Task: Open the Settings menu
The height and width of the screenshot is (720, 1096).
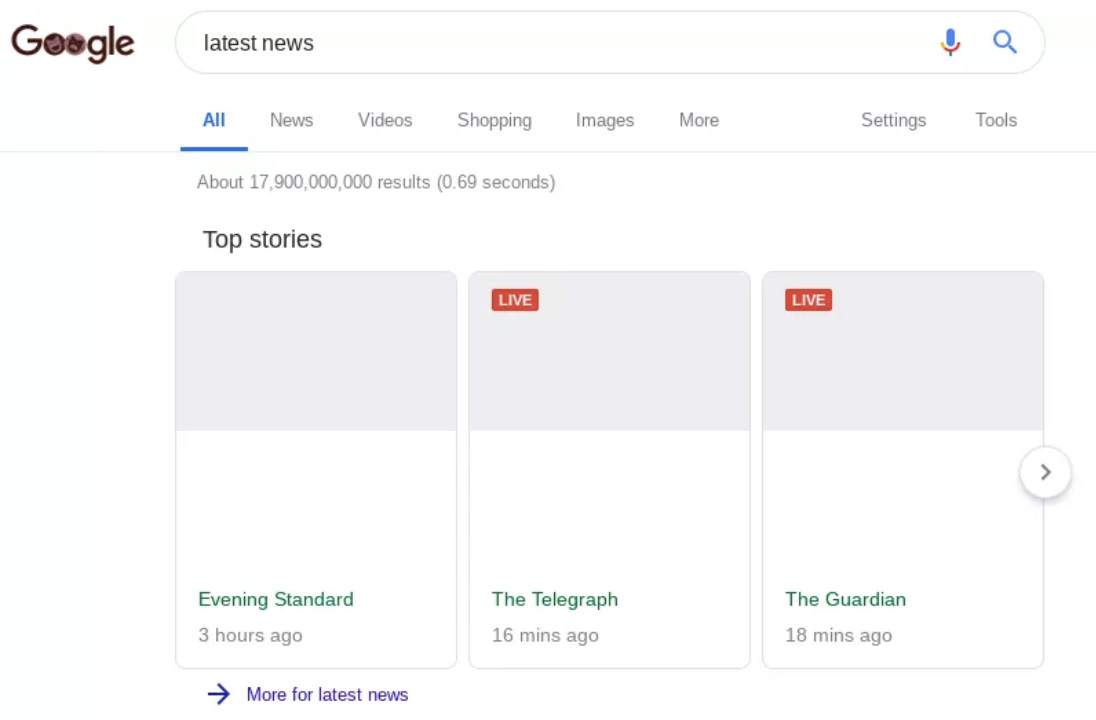Action: tap(893, 120)
